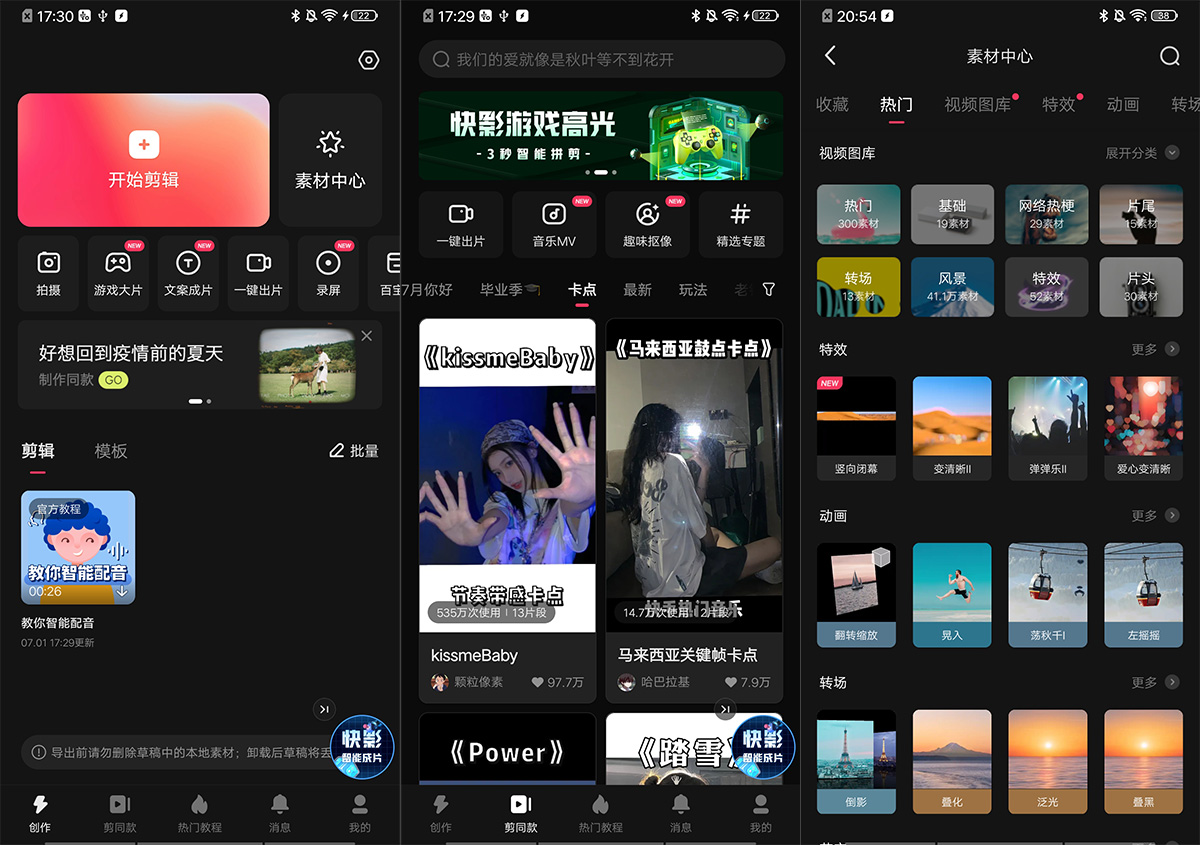Go back from 素材中心 page
This screenshot has height=845, width=1200.
coord(830,57)
